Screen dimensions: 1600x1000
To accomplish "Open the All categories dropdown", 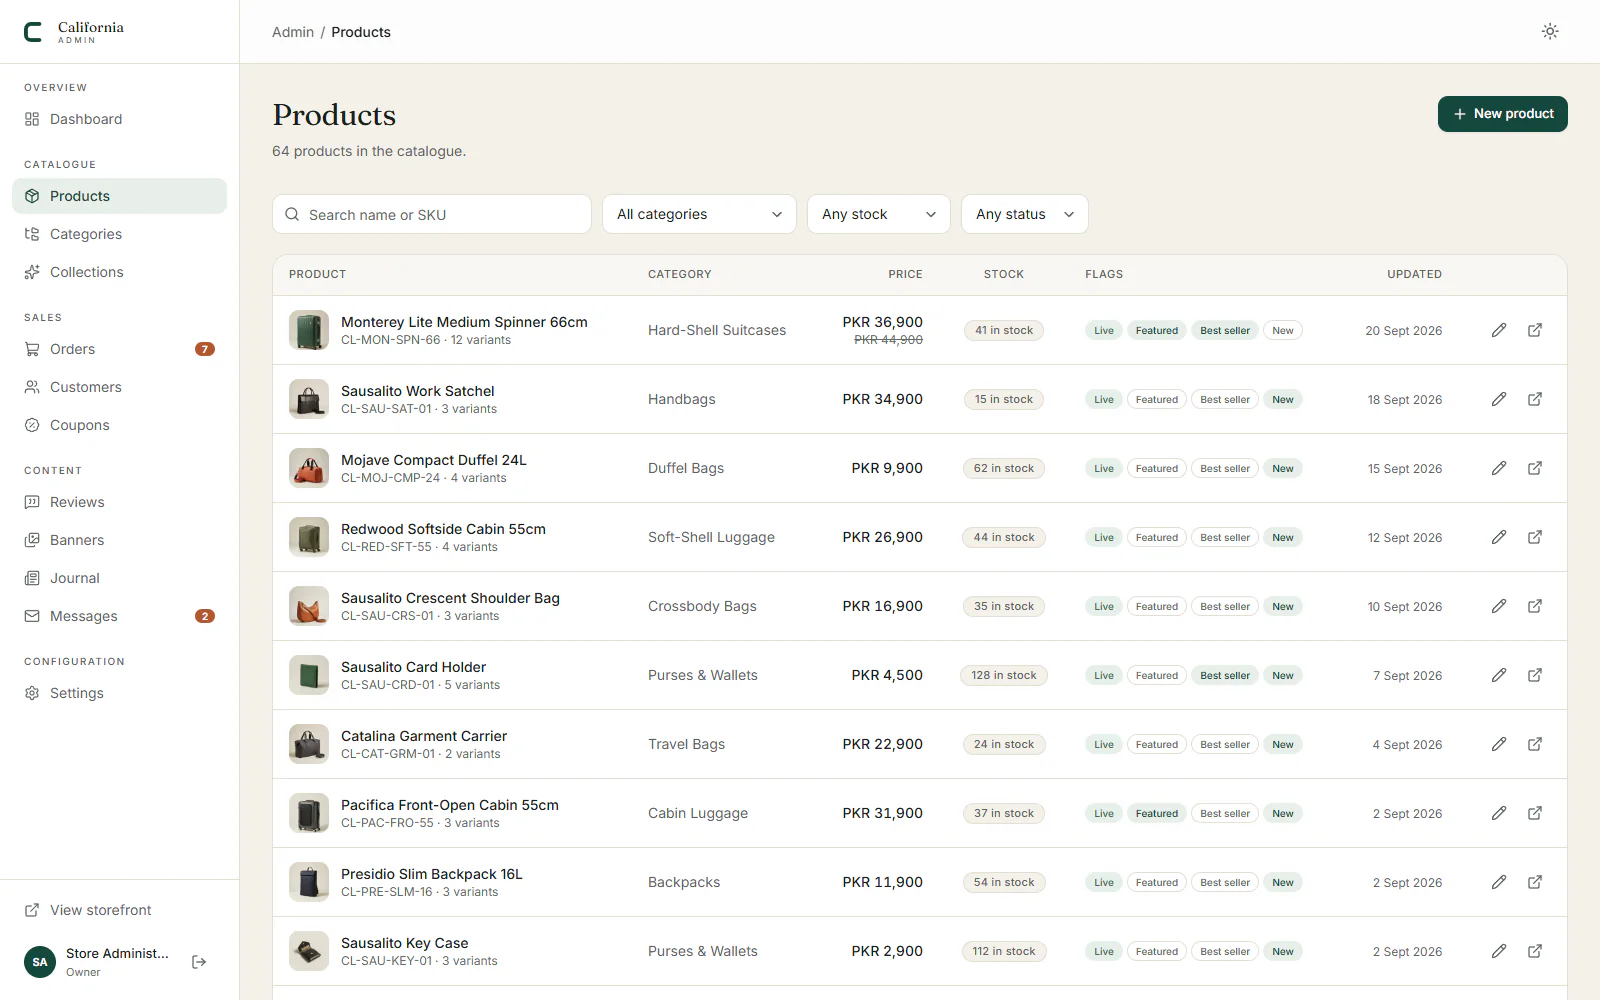I will pyautogui.click(x=699, y=214).
